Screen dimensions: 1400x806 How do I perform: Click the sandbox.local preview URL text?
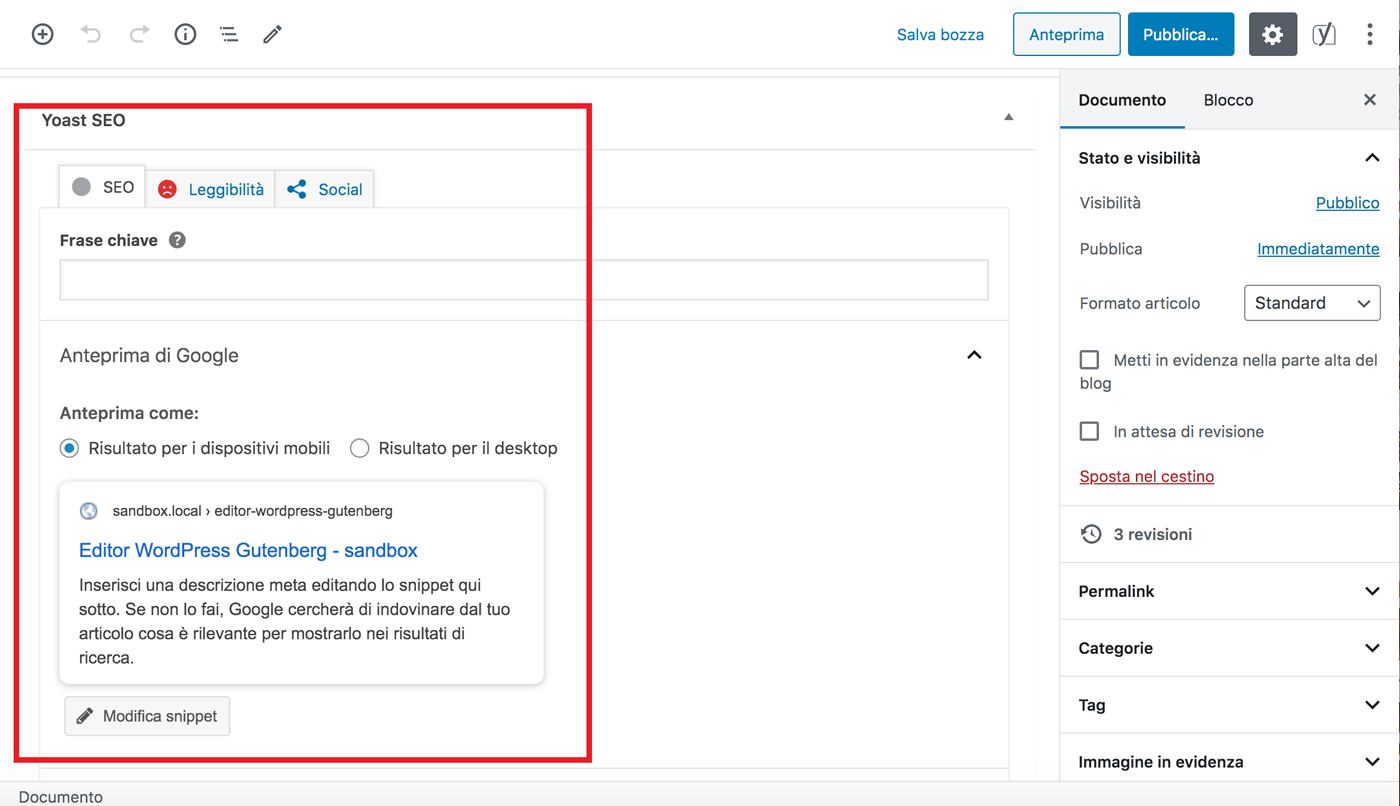(x=252, y=511)
